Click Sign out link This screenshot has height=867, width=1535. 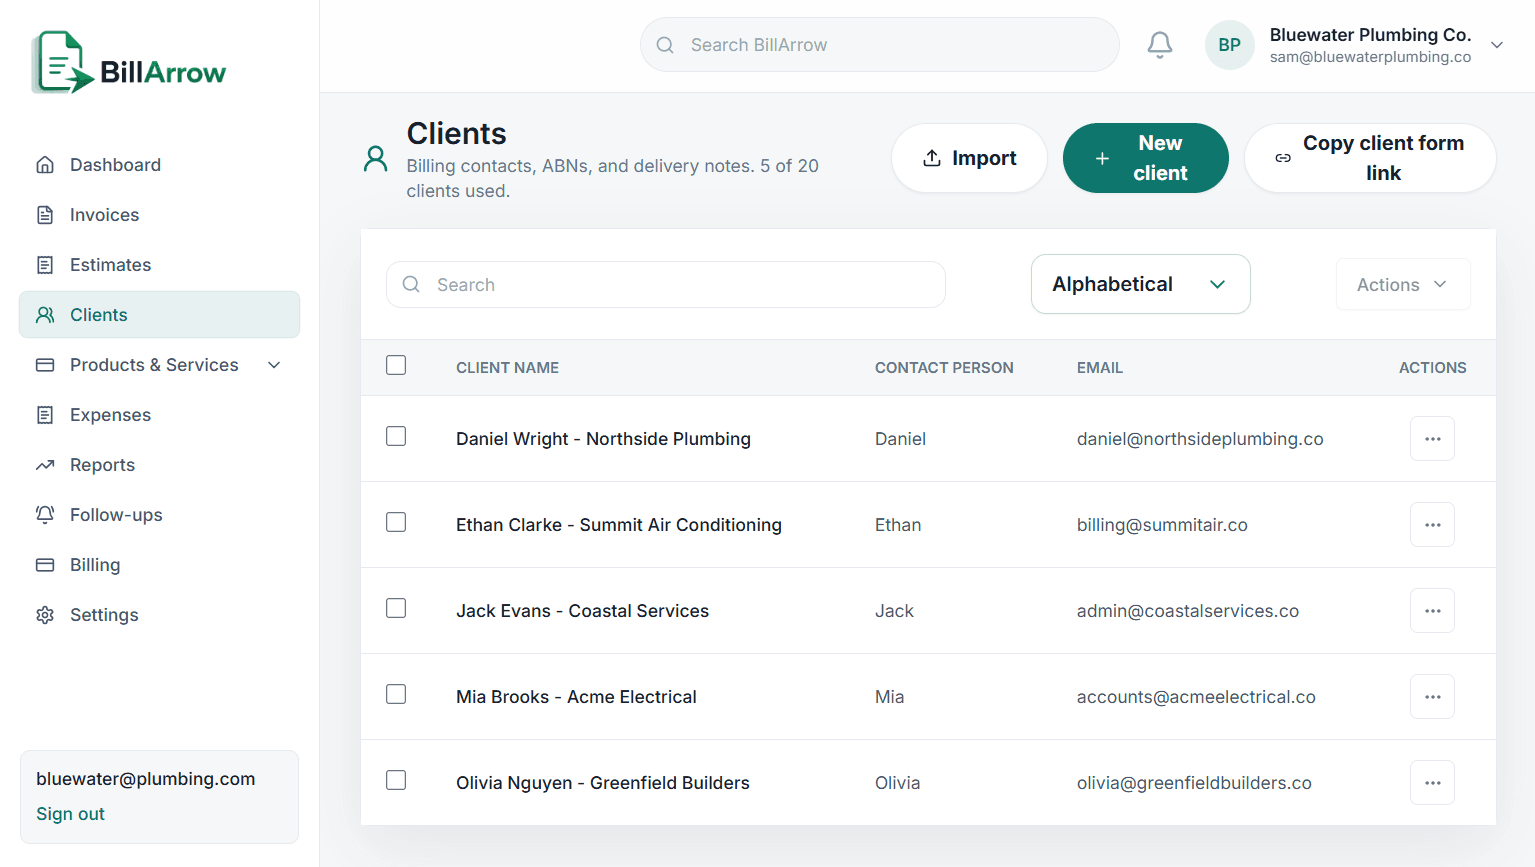coord(70,814)
